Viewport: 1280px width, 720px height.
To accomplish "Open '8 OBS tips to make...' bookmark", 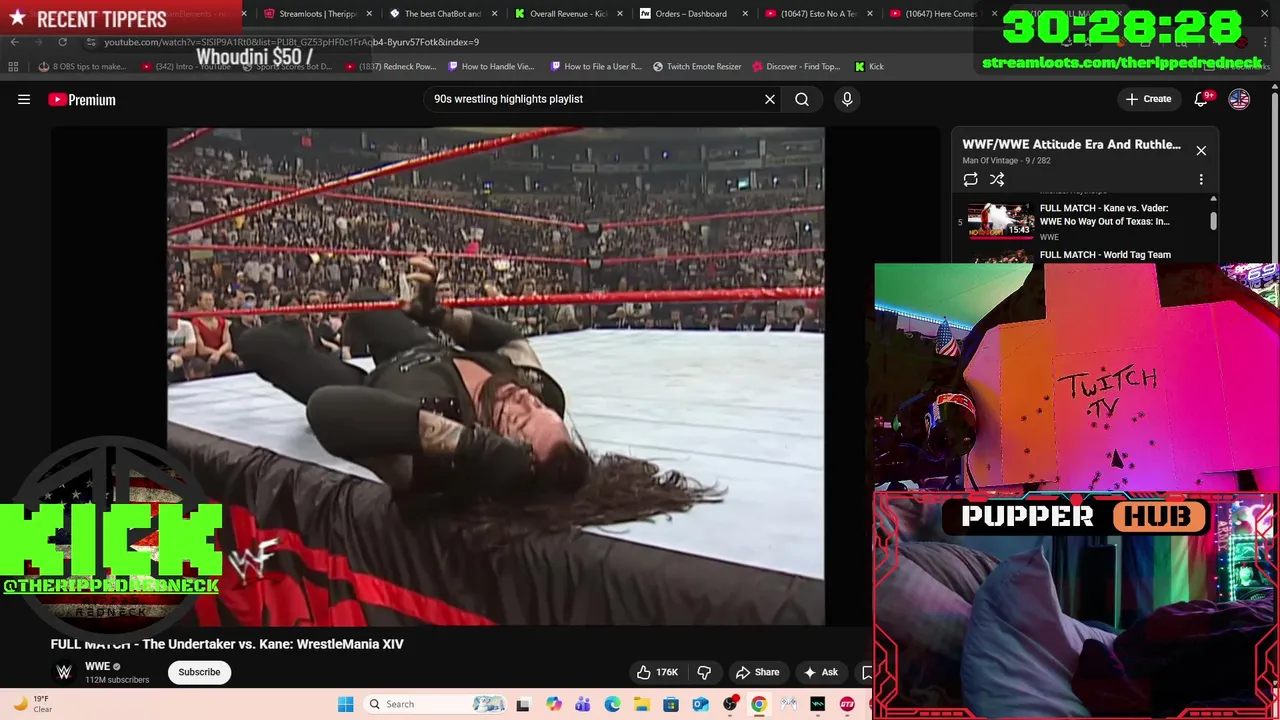I will [x=83, y=67].
